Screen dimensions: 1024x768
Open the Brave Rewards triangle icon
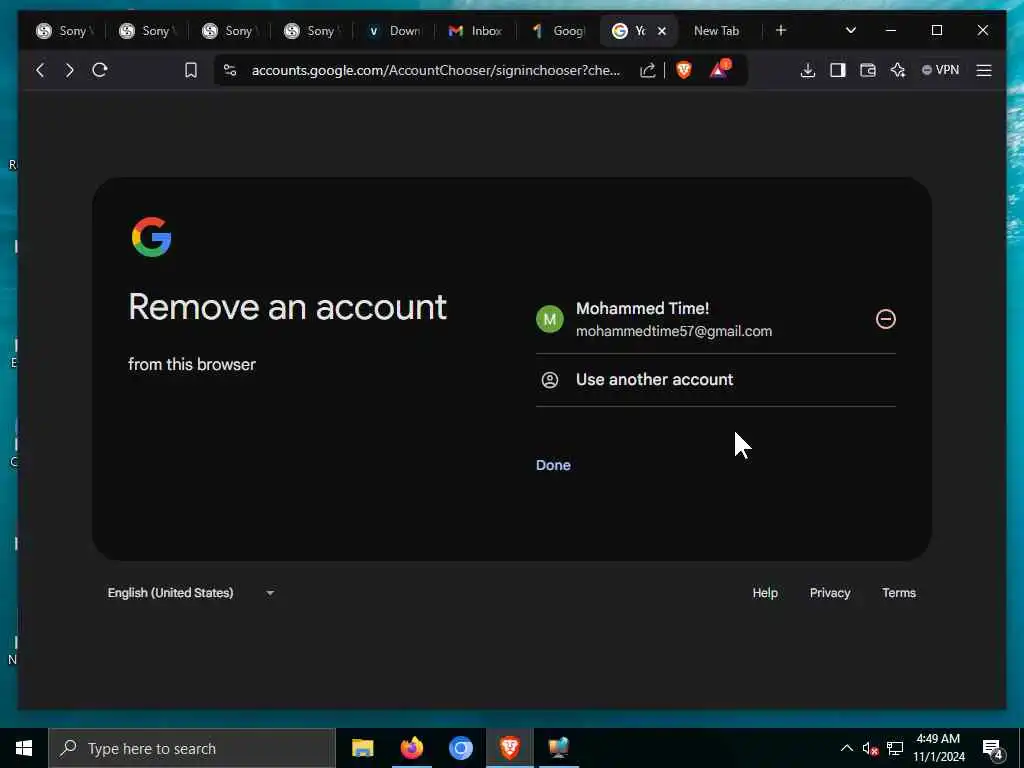(720, 69)
